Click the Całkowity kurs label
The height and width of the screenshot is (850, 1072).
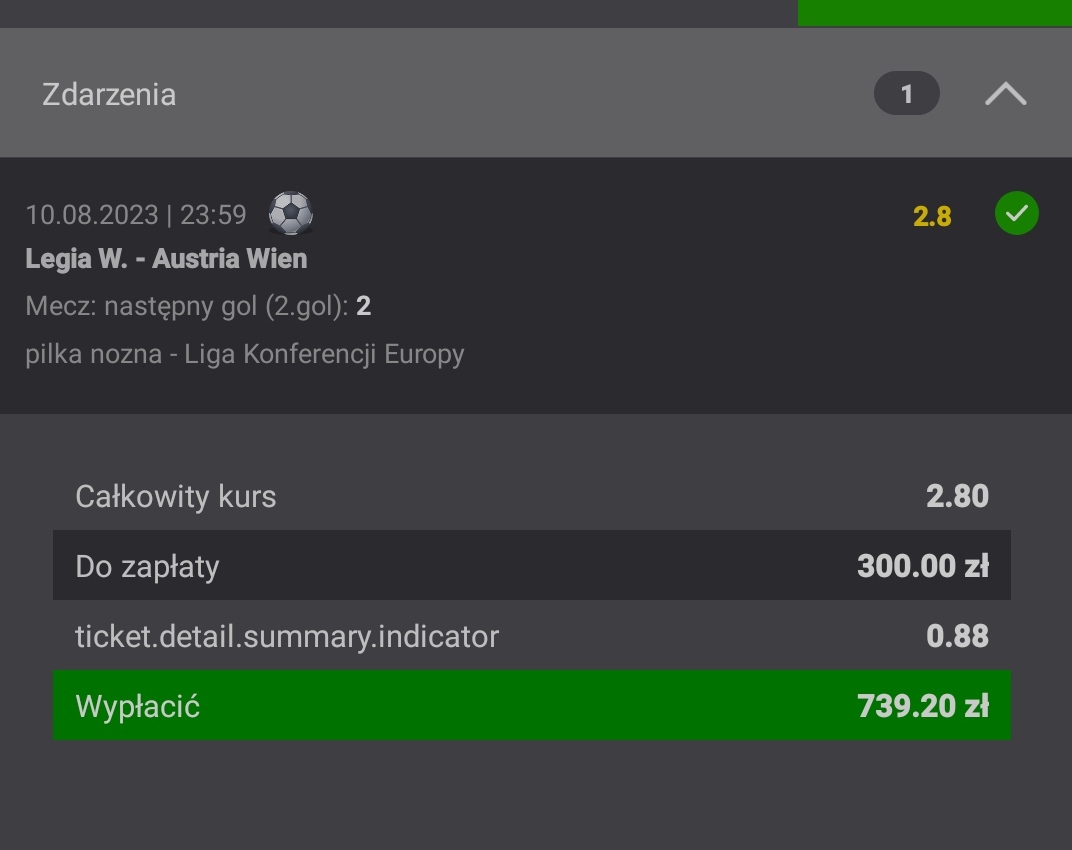tap(176, 496)
